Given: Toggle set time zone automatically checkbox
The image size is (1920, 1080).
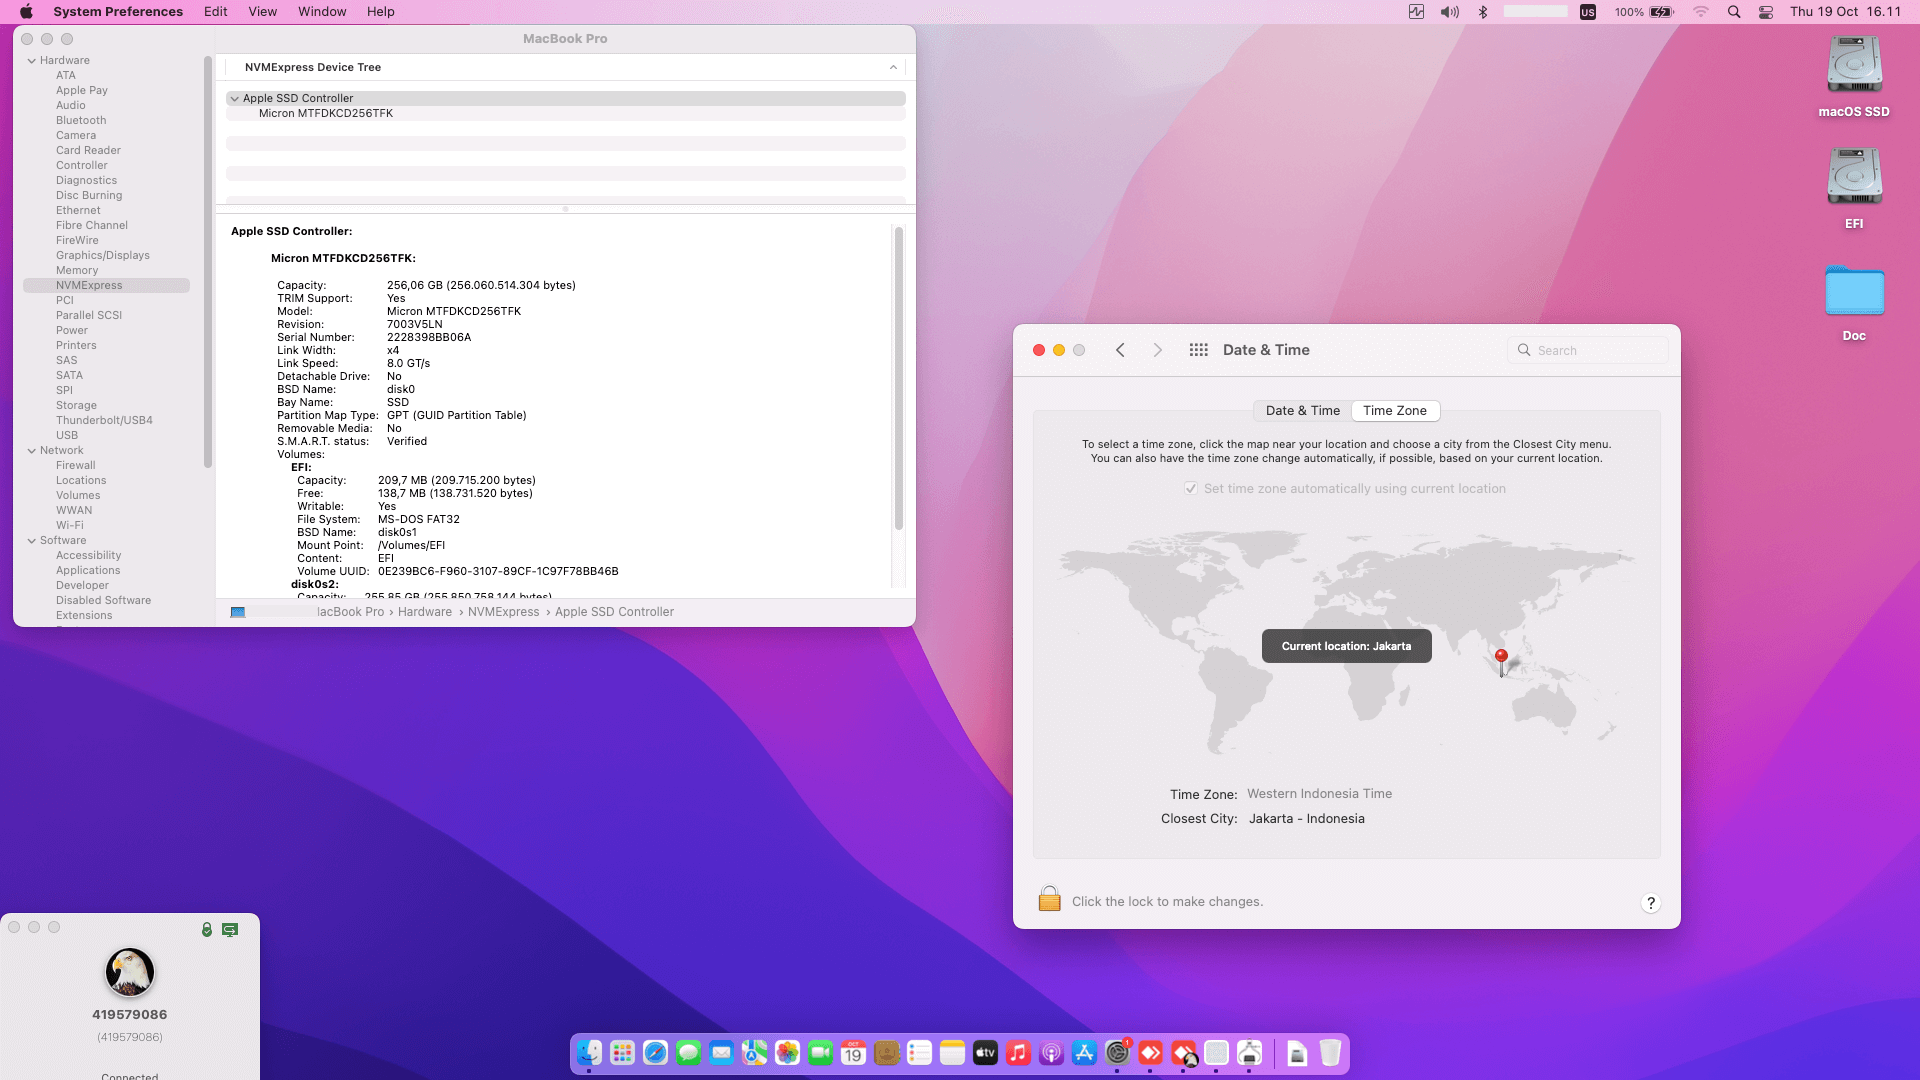Looking at the screenshot, I should pyautogui.click(x=1191, y=489).
